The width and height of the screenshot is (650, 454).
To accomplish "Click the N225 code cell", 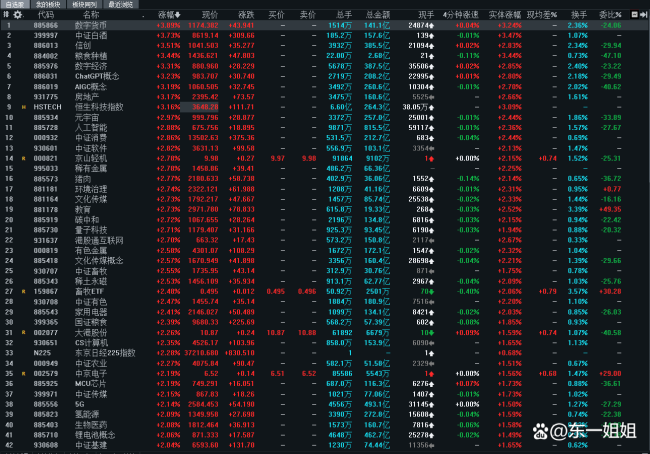I will coord(42,353).
